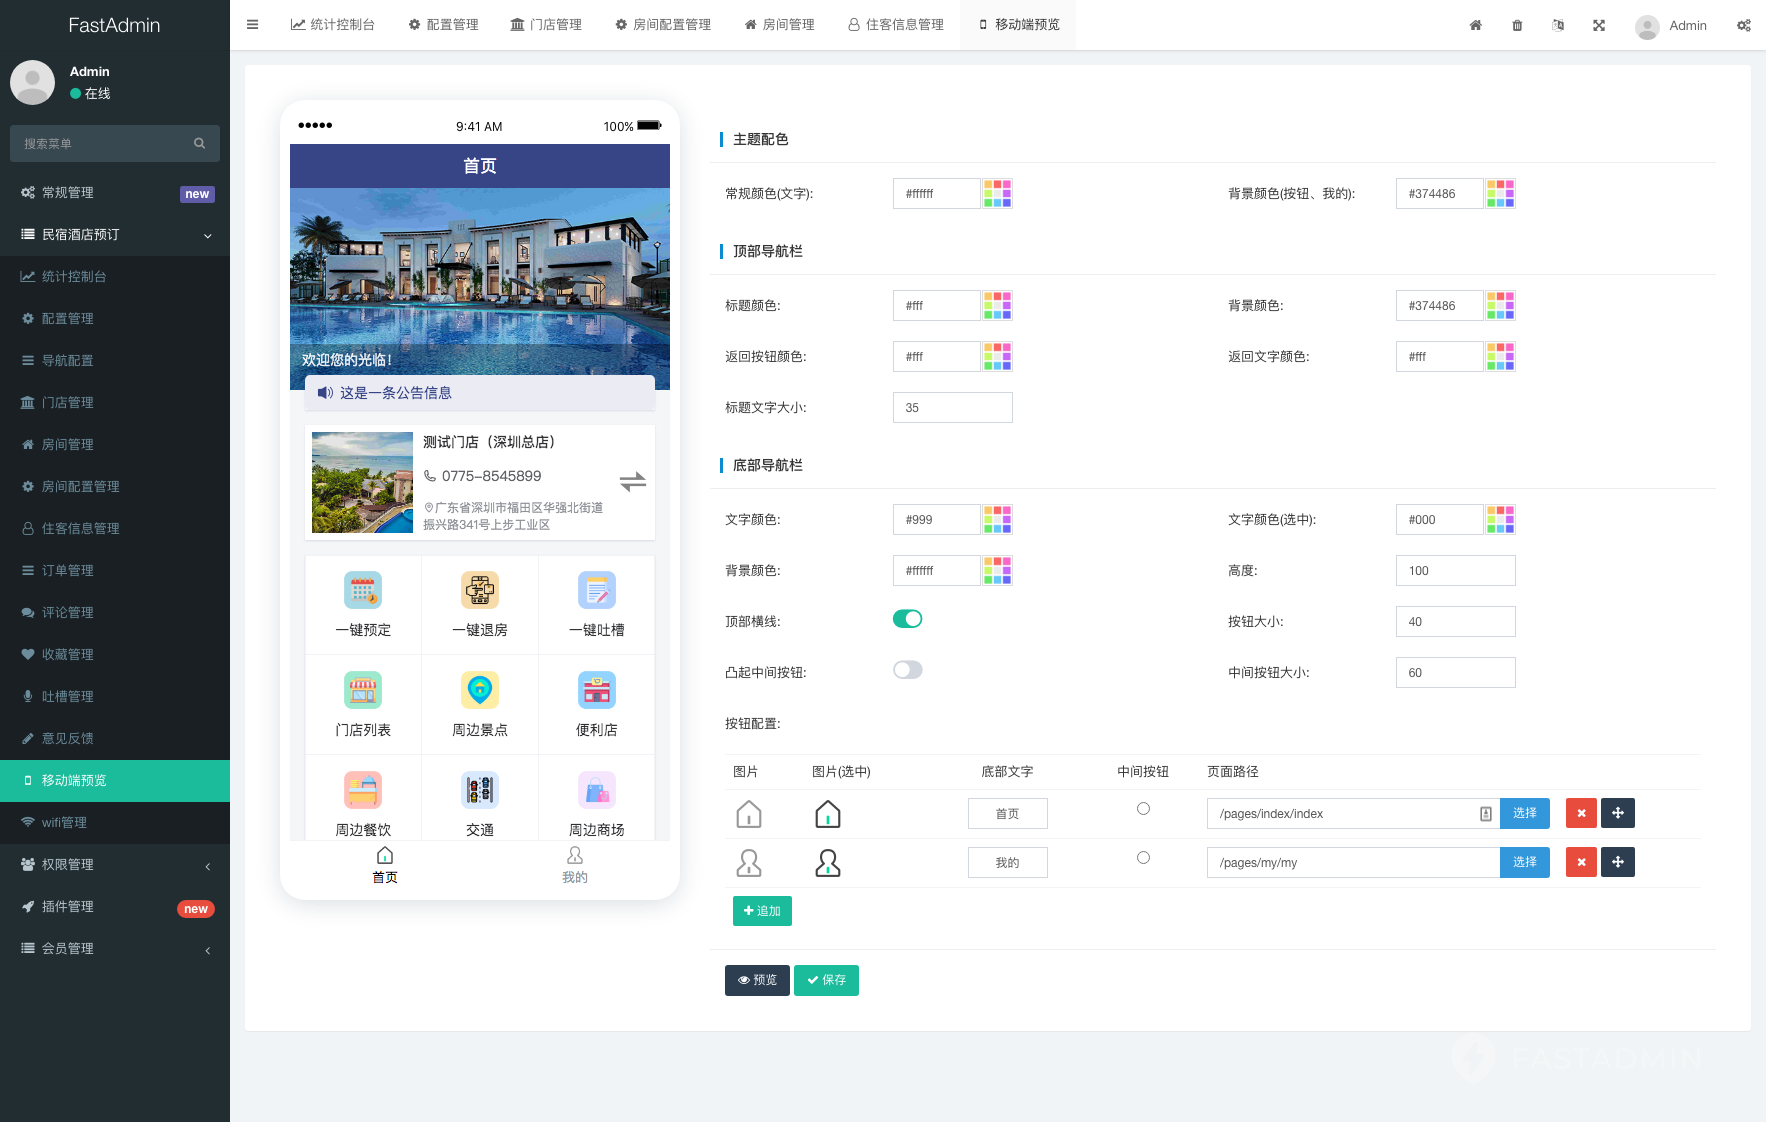Toggle fullscreen mode

coord(1599,25)
